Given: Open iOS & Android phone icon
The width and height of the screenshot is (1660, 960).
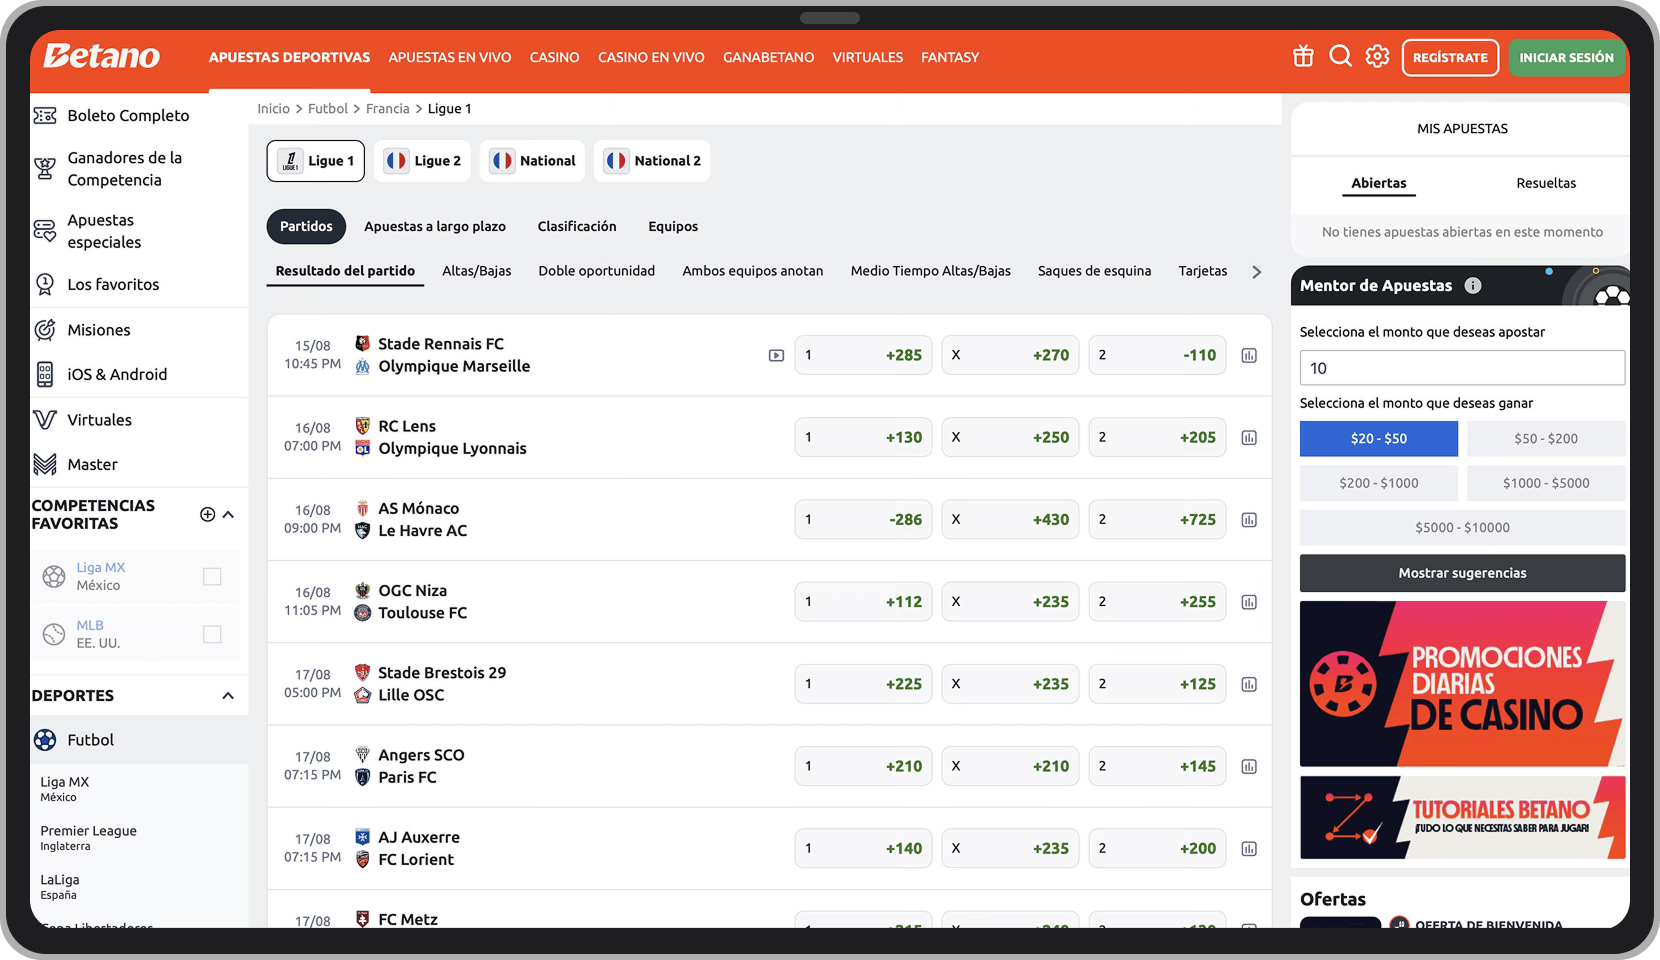Looking at the screenshot, I should tap(45, 374).
